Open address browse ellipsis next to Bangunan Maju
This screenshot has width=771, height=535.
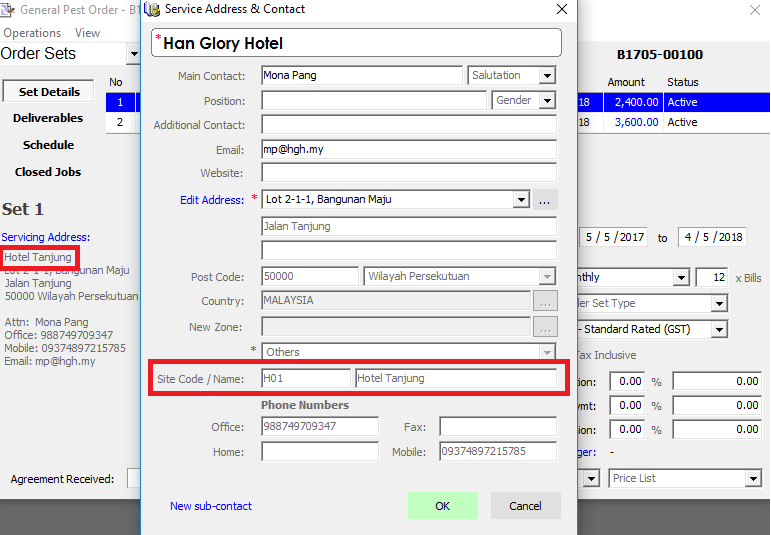(545, 200)
